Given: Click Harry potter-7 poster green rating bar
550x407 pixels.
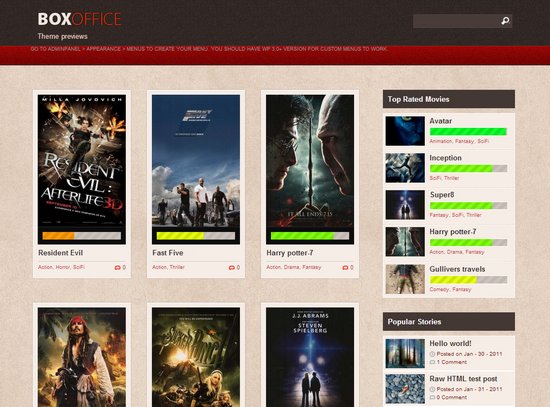Looking at the screenshot, I should 310,236.
